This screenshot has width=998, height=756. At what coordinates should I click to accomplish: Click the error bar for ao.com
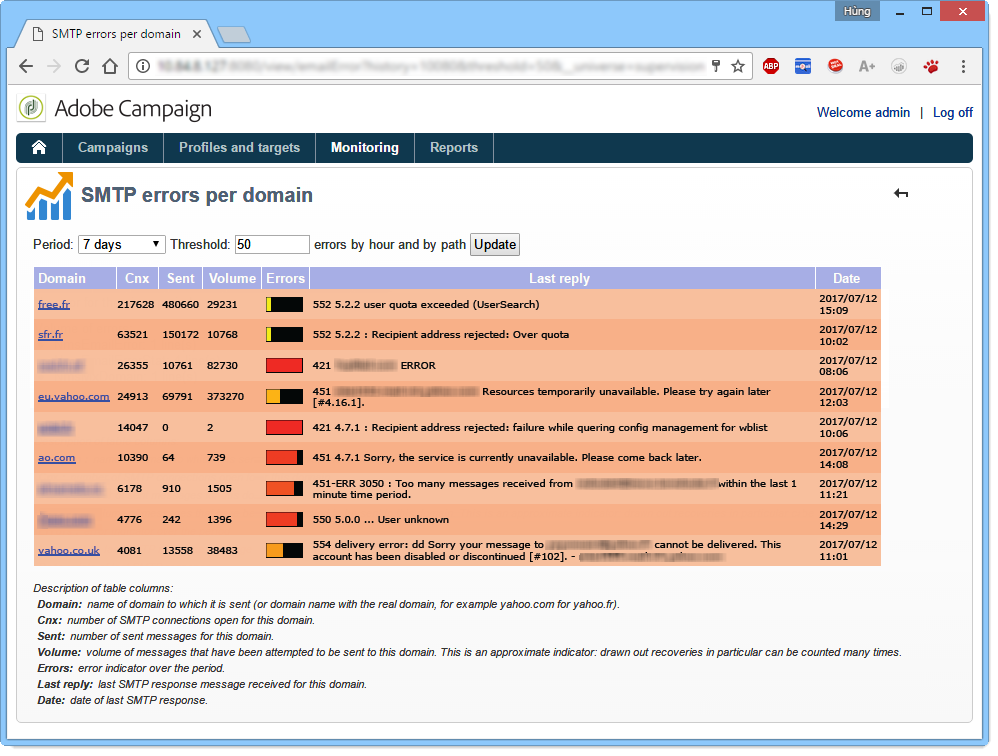[285, 458]
